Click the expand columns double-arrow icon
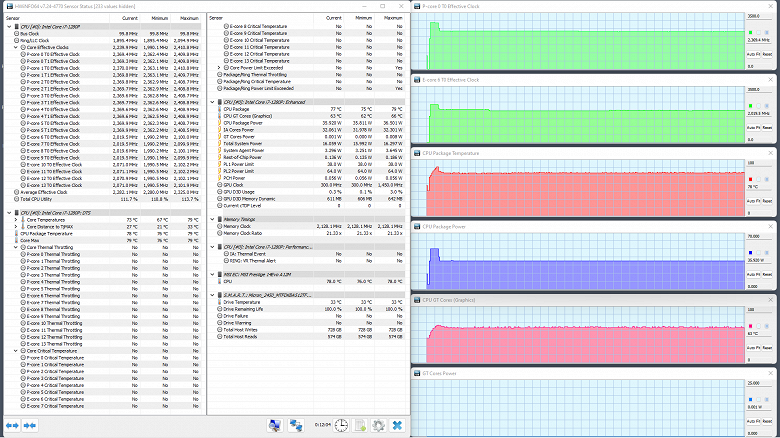Screen dimensions: 780x438 click(12, 426)
